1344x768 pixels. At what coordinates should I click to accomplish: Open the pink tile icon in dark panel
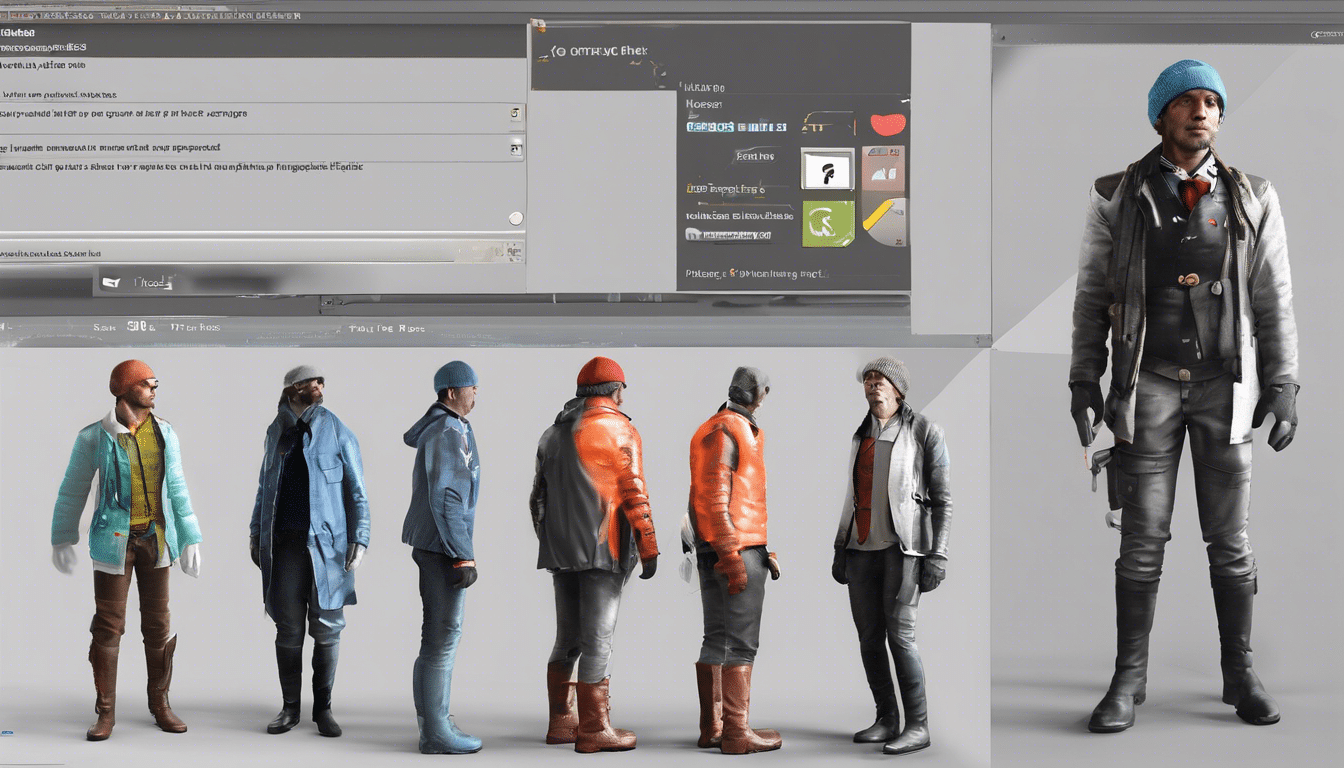click(883, 170)
